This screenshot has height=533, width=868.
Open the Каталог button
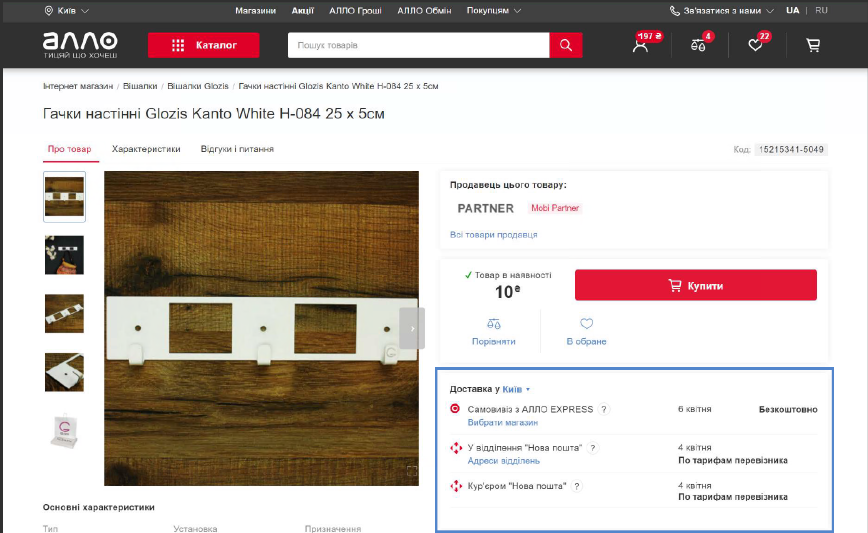(x=203, y=46)
